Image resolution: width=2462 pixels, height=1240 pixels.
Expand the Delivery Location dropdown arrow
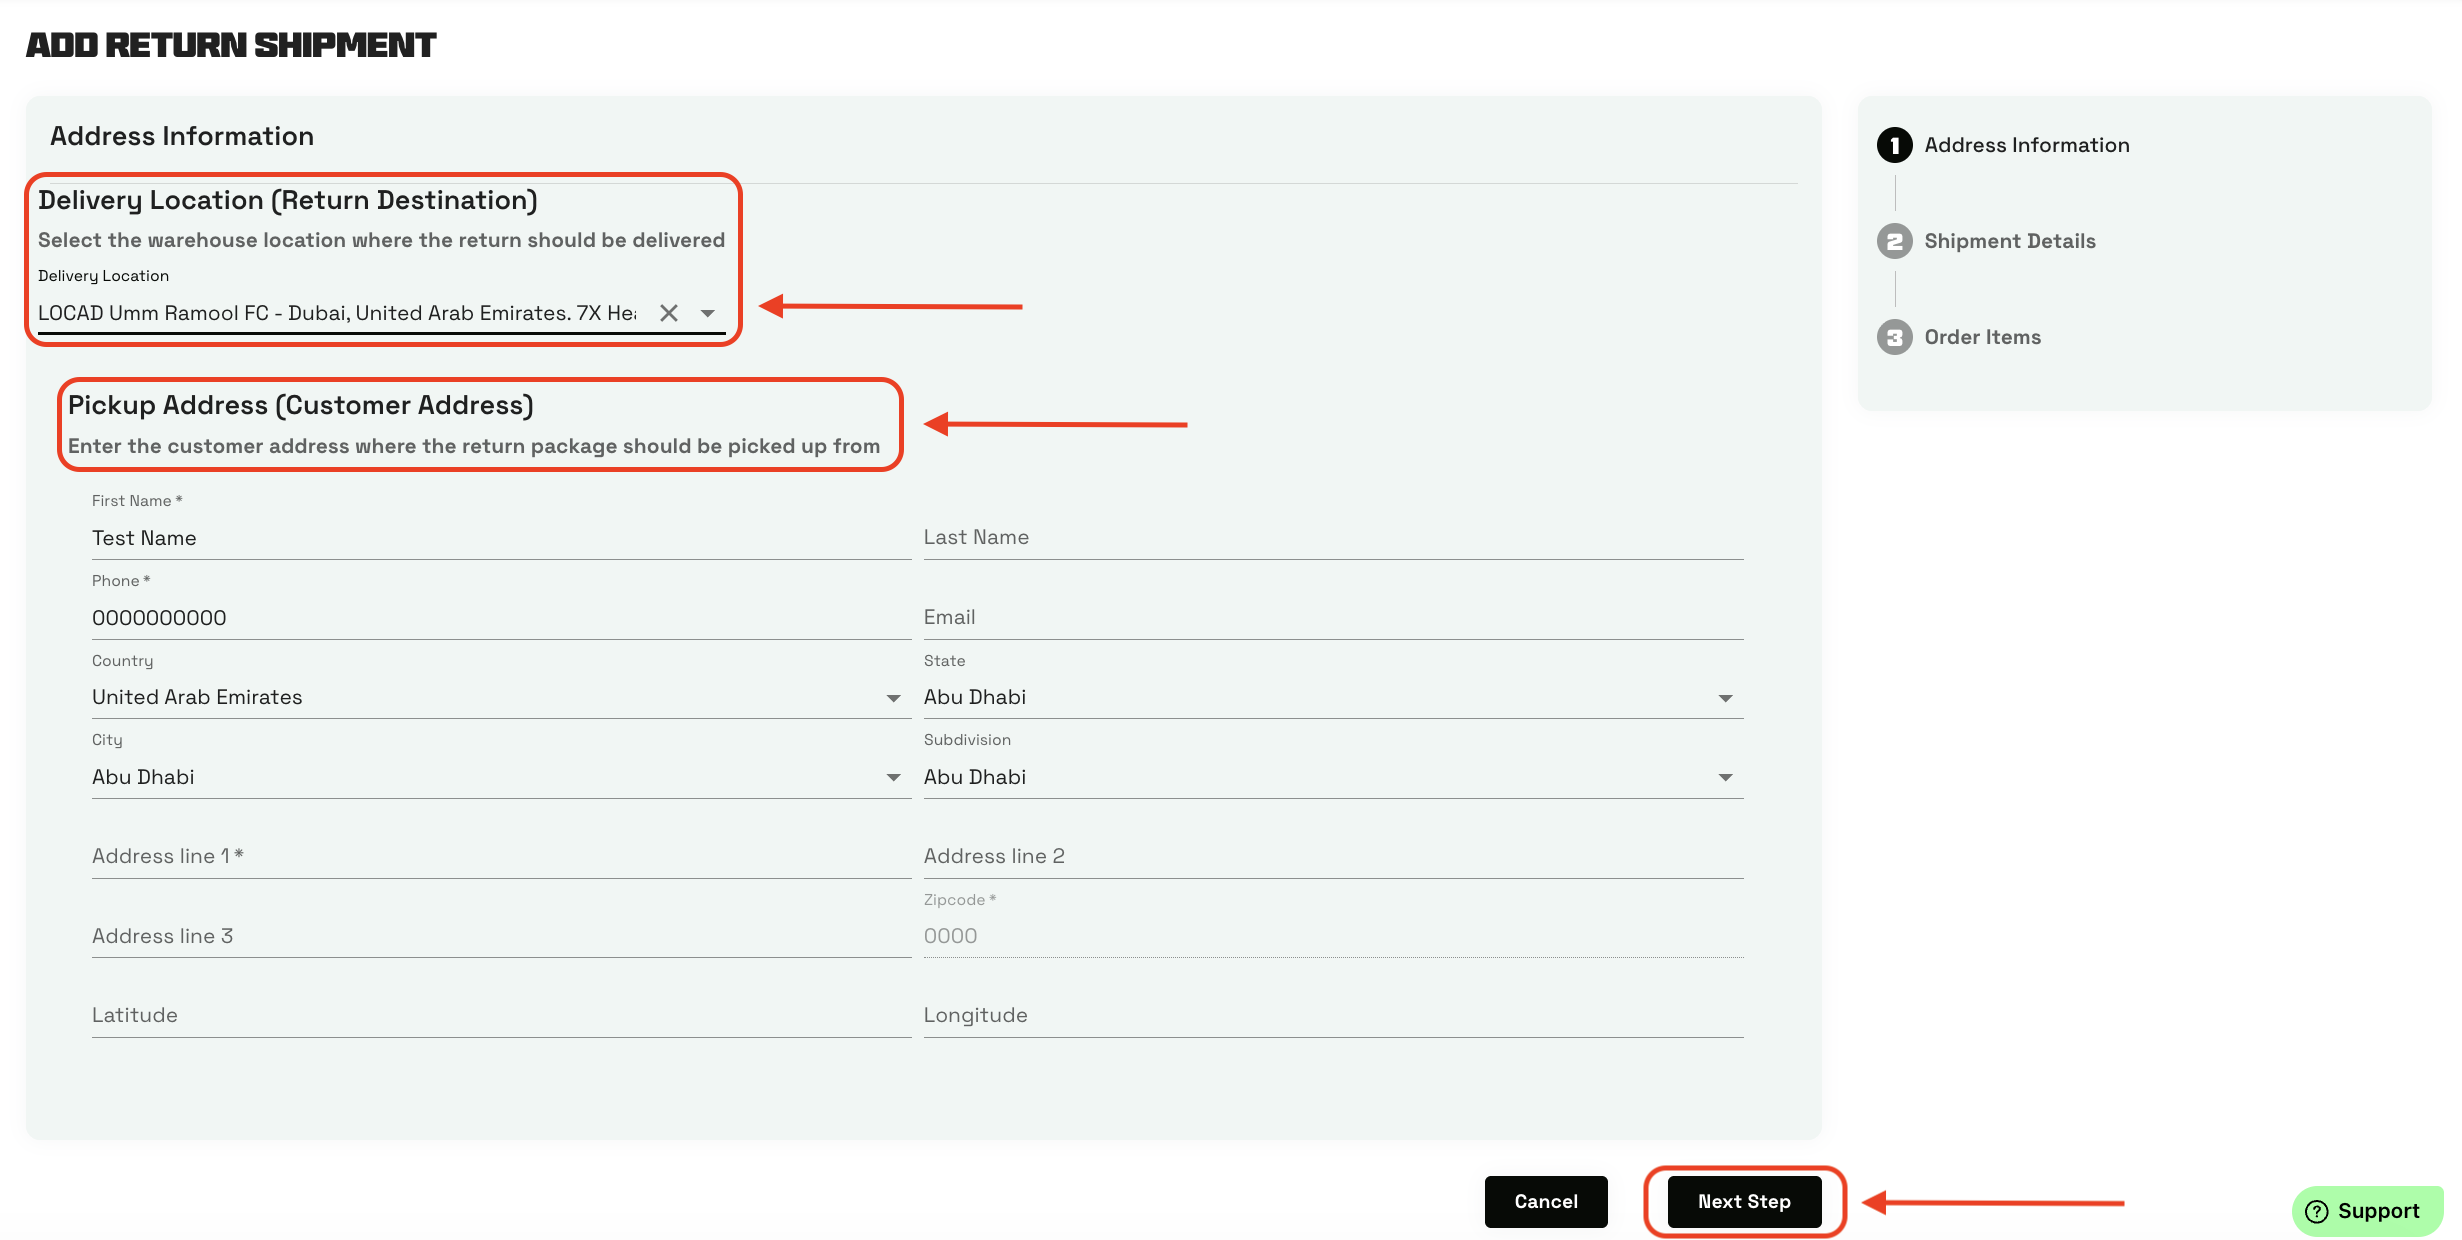tap(708, 313)
